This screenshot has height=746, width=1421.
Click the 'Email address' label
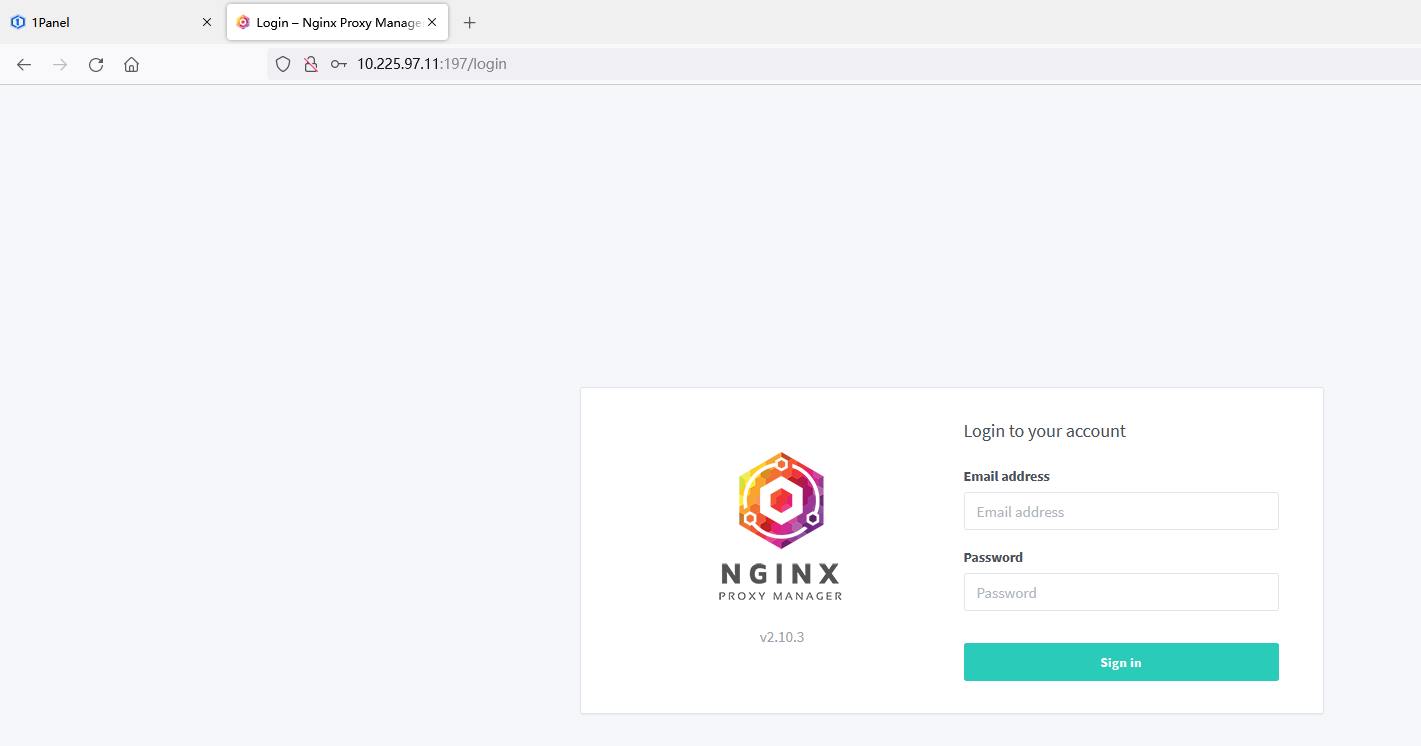[1006, 476]
